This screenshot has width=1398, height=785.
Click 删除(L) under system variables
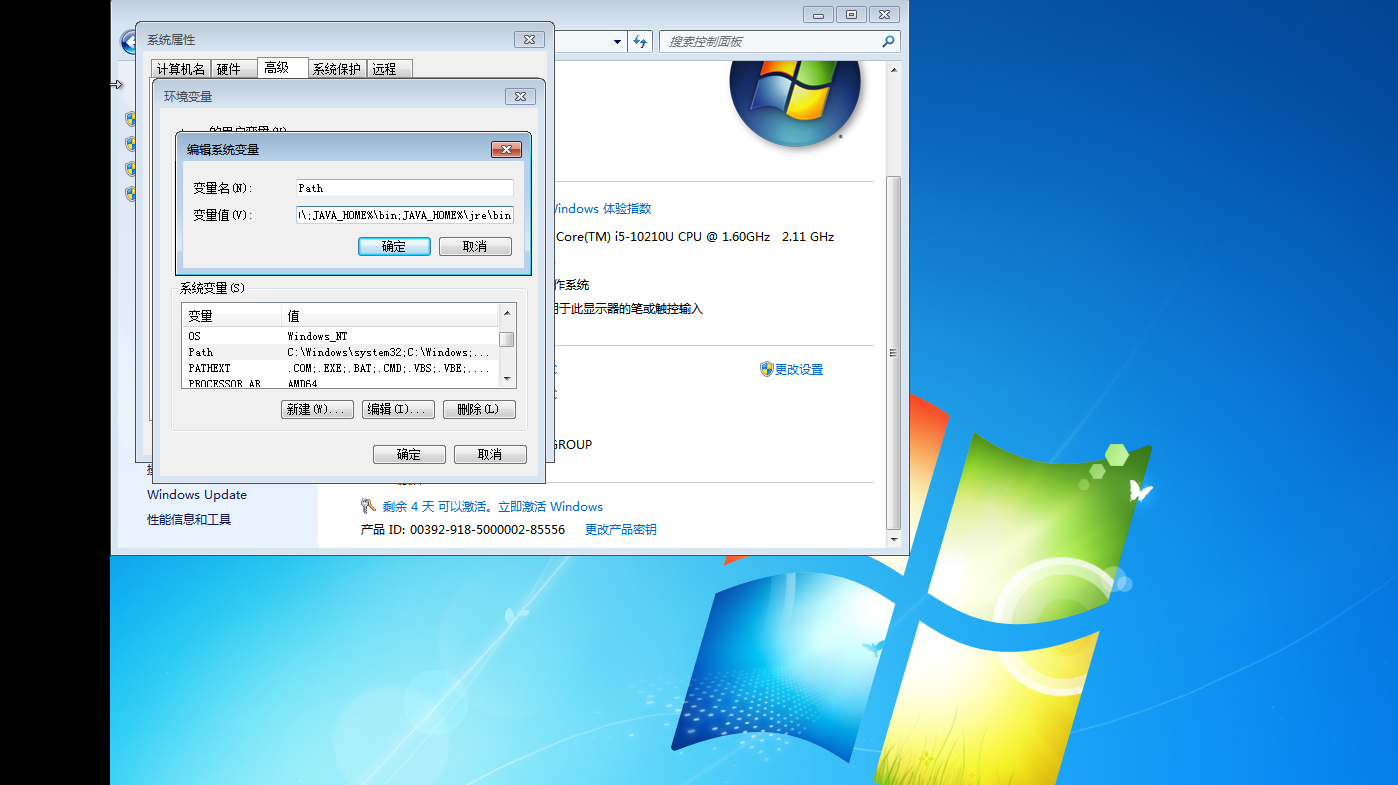(479, 409)
